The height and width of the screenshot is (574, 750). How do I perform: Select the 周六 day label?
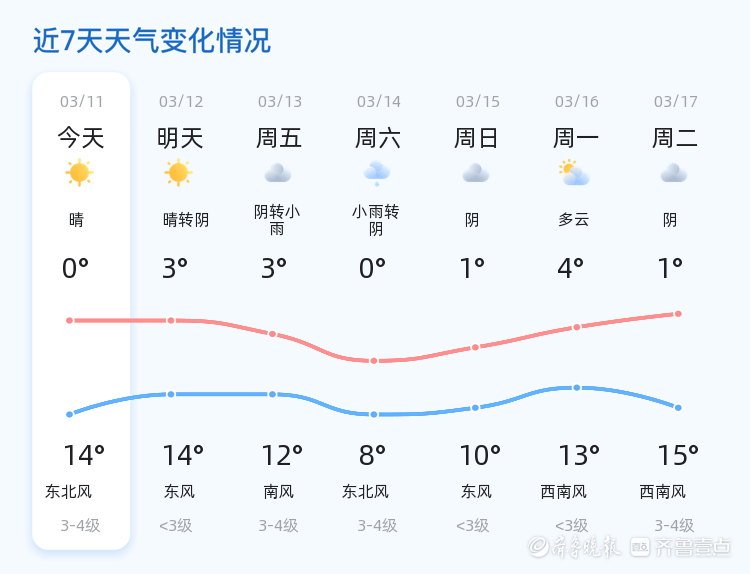coord(378,138)
